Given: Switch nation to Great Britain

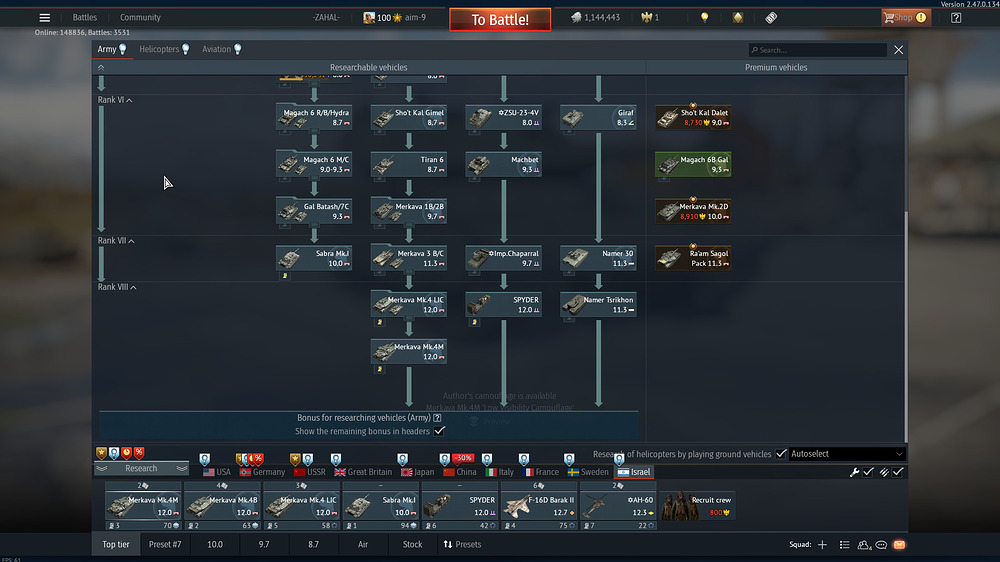Looking at the screenshot, I should coord(363,472).
